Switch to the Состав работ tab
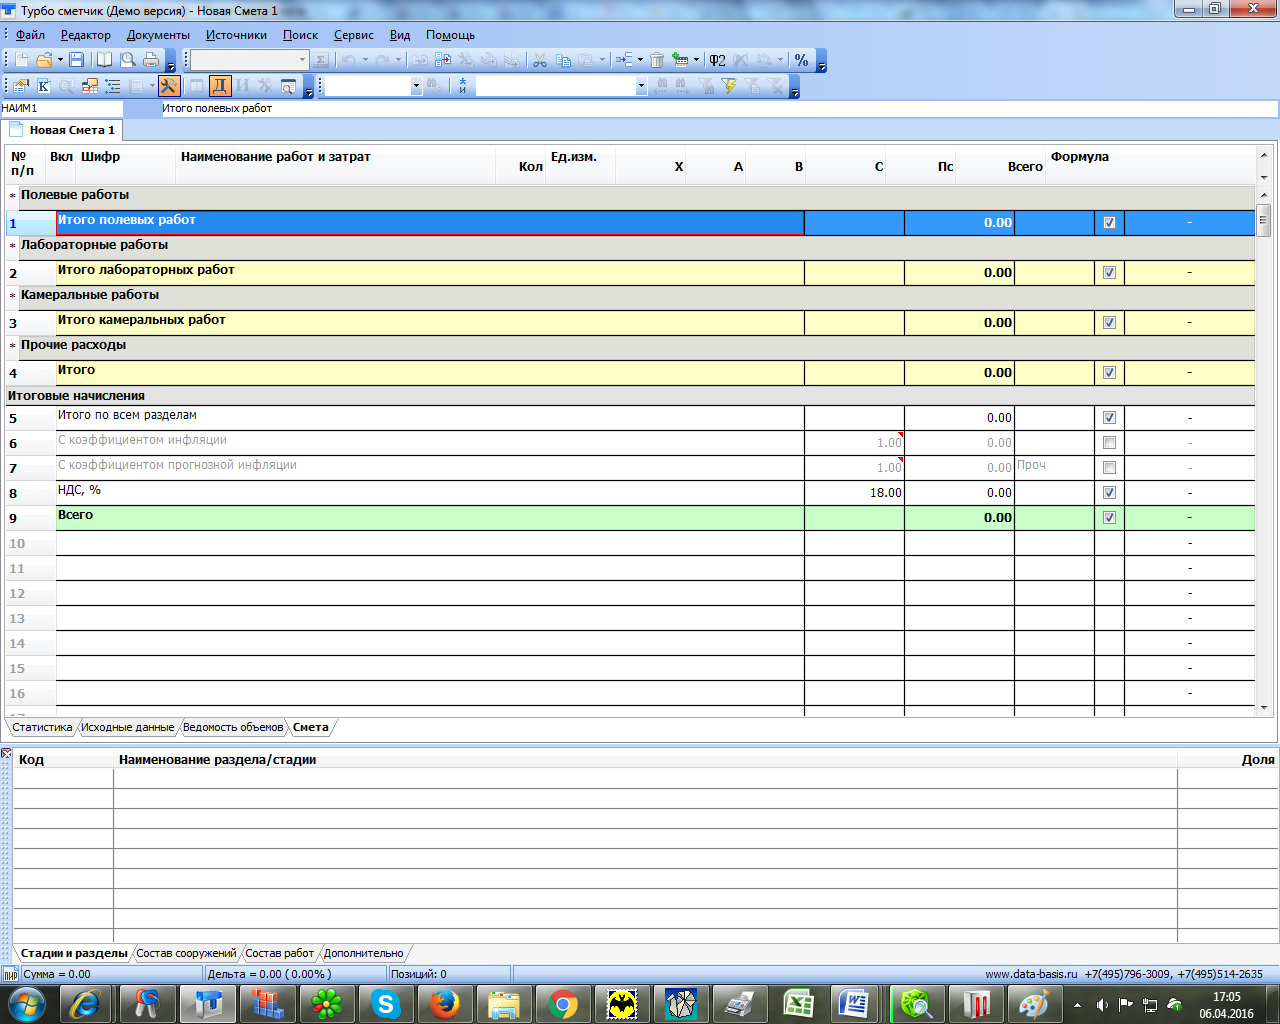Image resolution: width=1280 pixels, height=1024 pixels. tap(280, 953)
